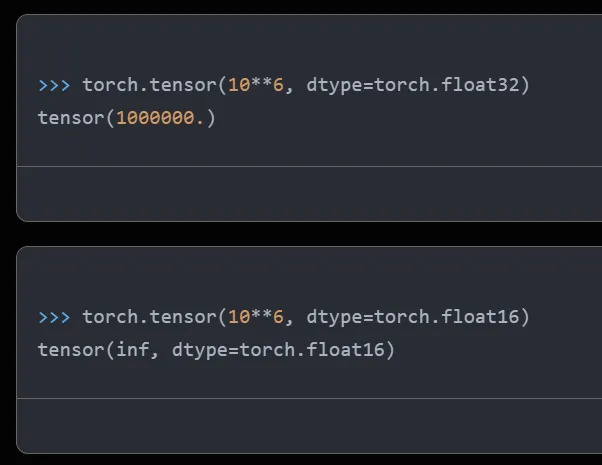Click the word tensor in the 1000000. output
Screen dimensions: 602x465
tap(71, 118)
